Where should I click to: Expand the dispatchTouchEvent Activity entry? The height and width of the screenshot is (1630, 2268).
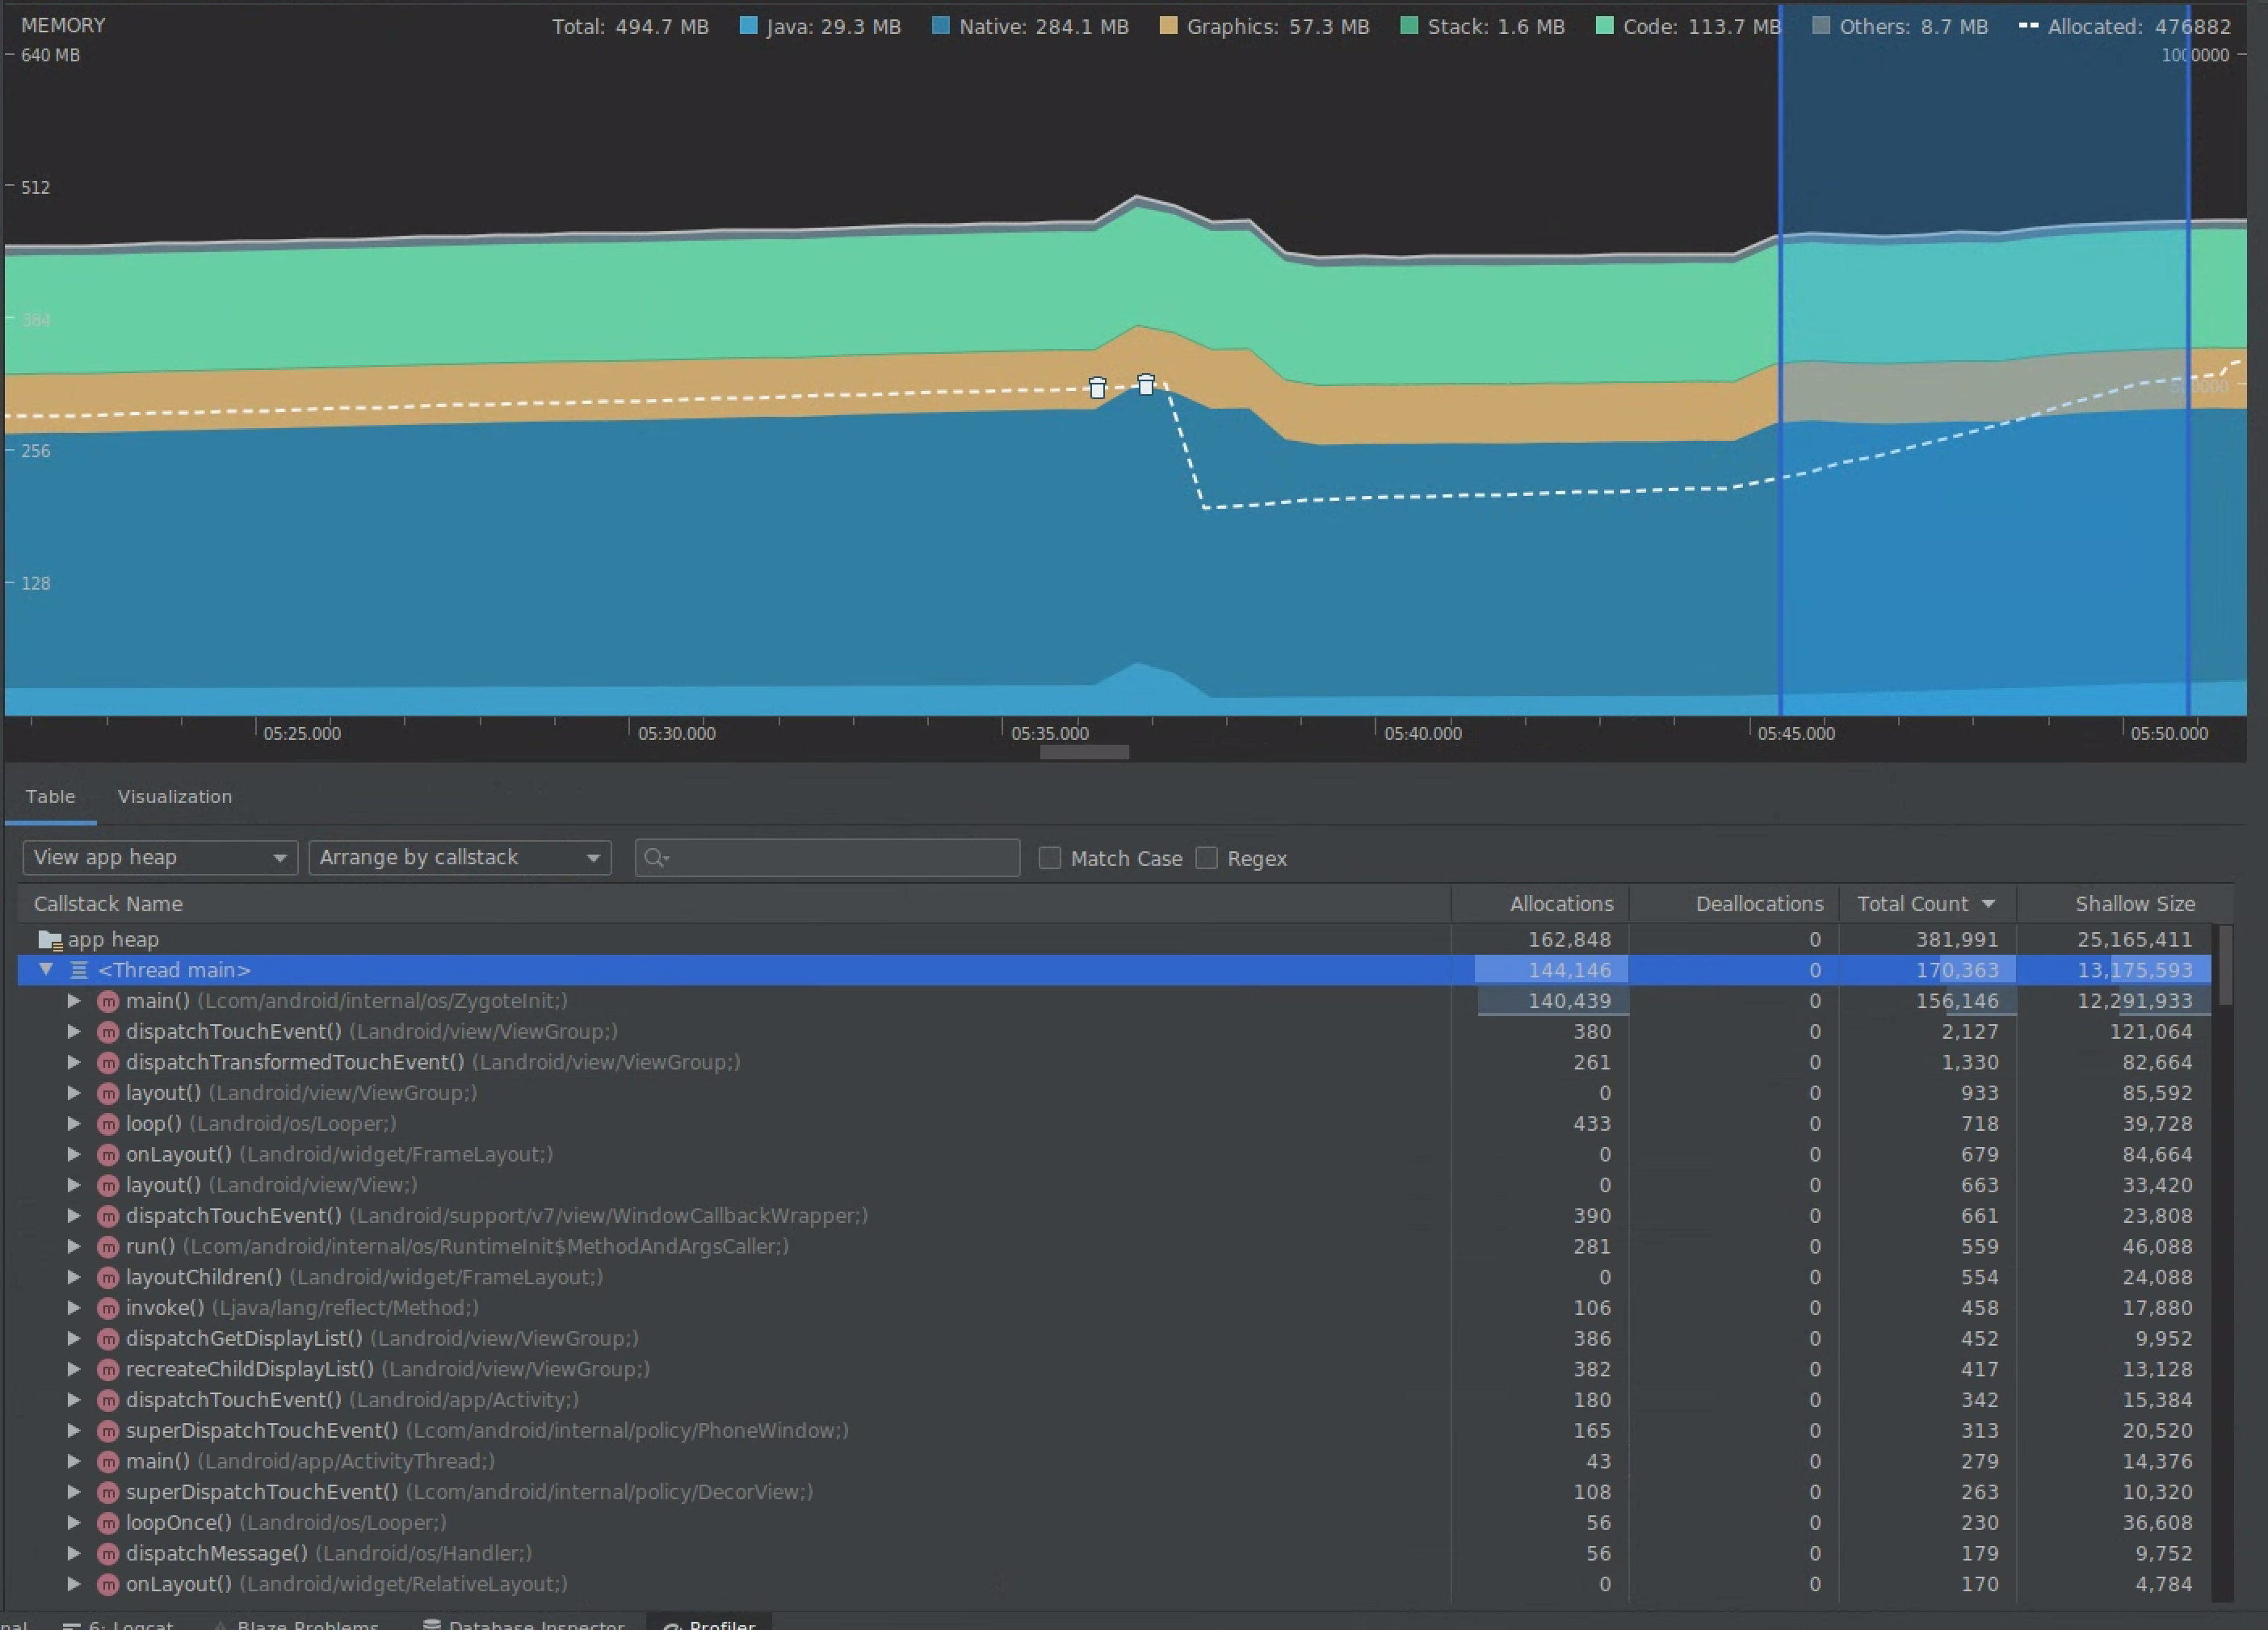click(x=72, y=1400)
